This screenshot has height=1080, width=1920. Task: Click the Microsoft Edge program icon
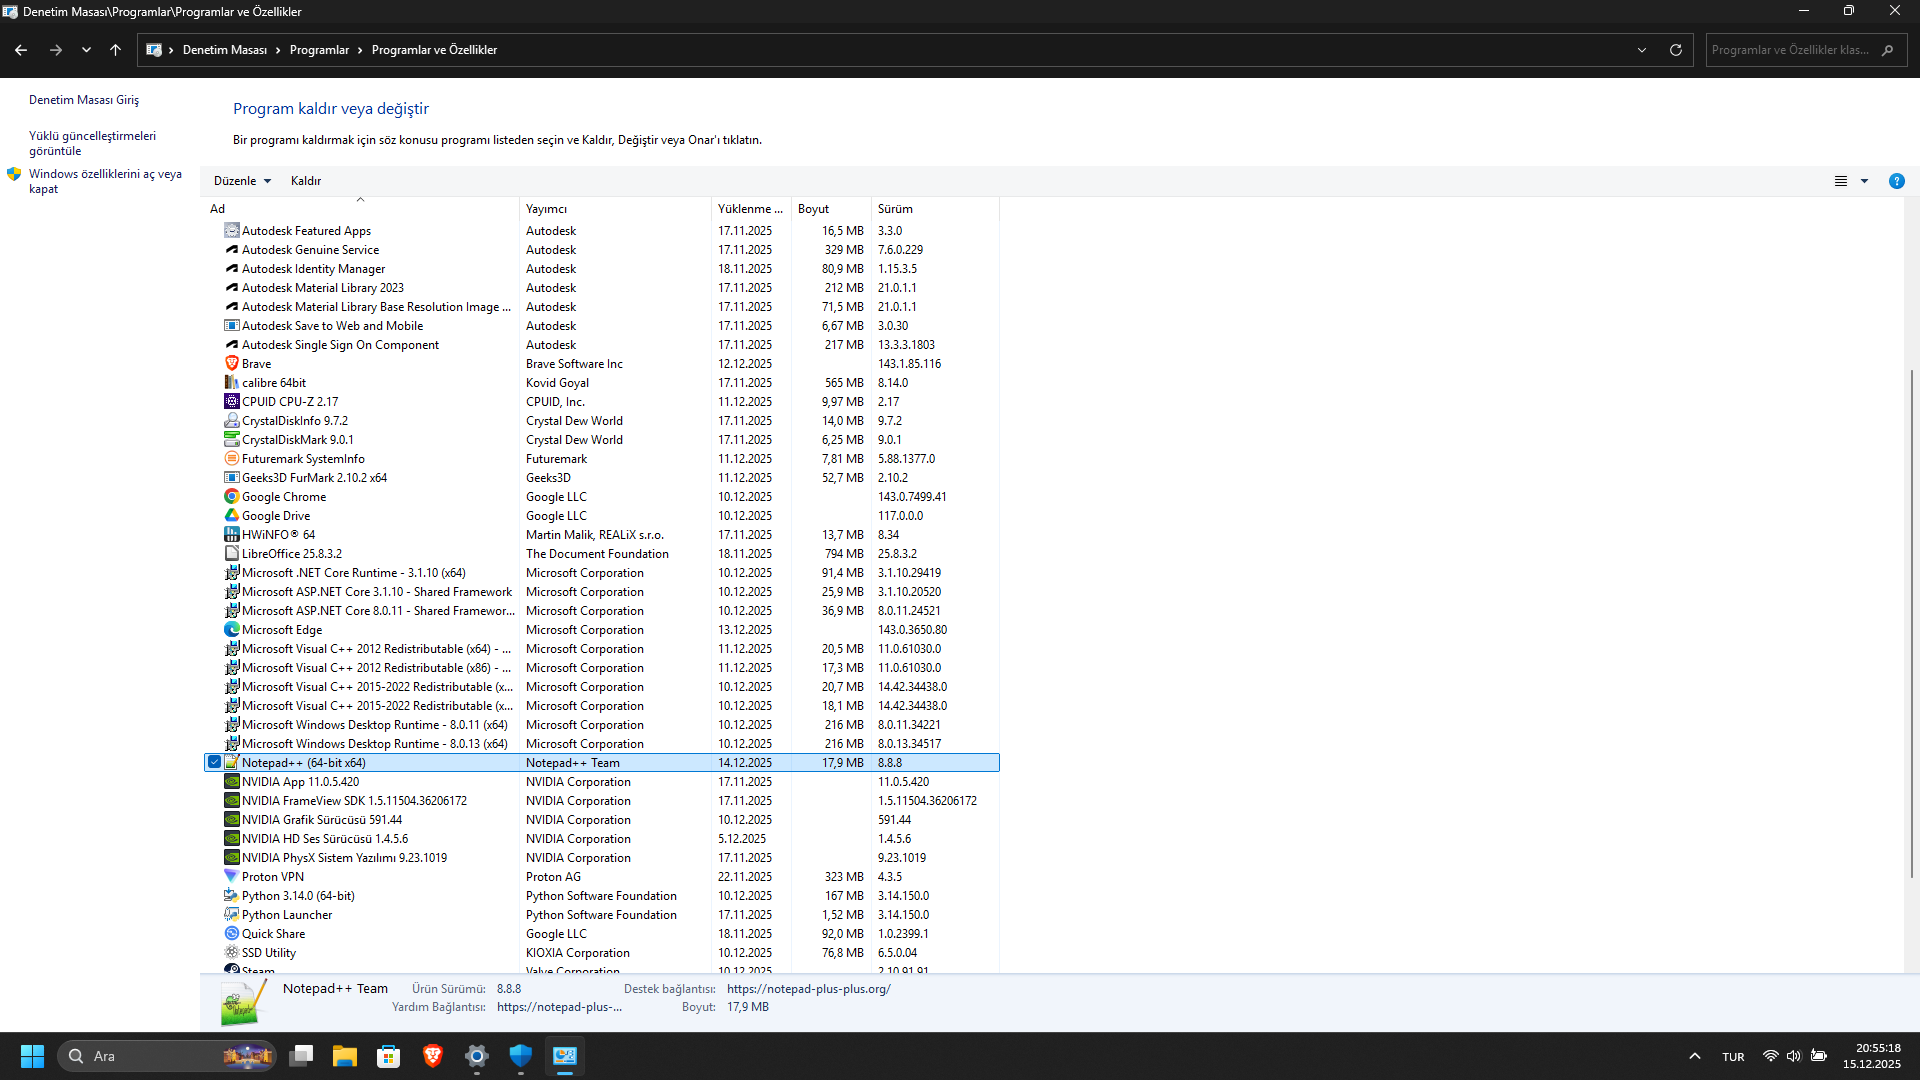click(x=232, y=630)
